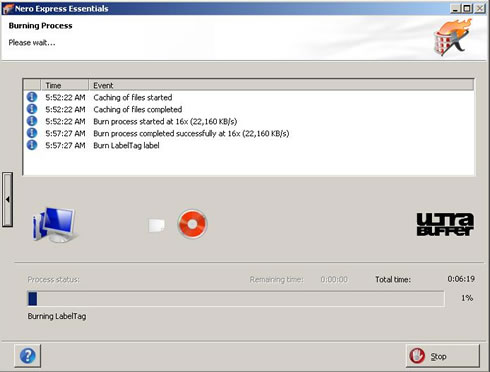Select the 'Burn LabelTag label' event row
Viewport: 490px width, 372px height.
click(248, 145)
